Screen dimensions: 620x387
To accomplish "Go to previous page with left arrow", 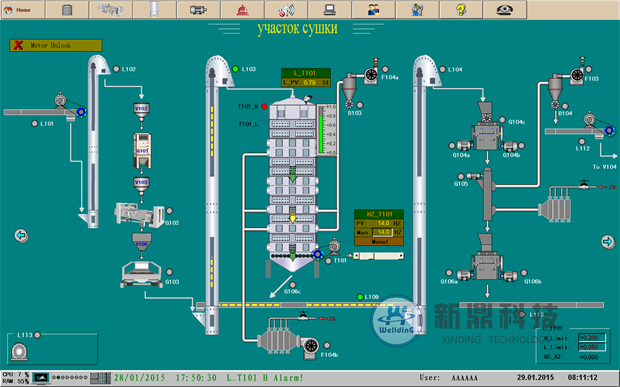I will click(21, 236).
